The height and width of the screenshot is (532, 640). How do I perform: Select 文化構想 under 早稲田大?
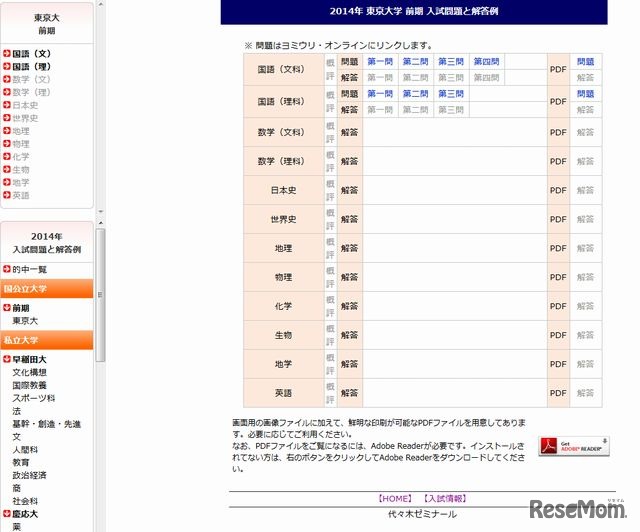pyautogui.click(x=29, y=372)
